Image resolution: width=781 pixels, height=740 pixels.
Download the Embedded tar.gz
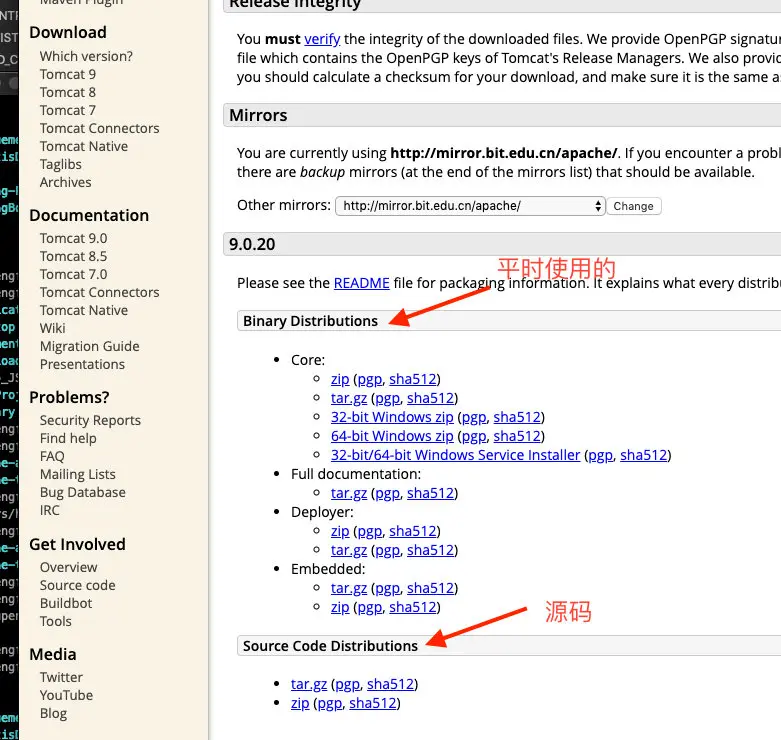(x=349, y=588)
